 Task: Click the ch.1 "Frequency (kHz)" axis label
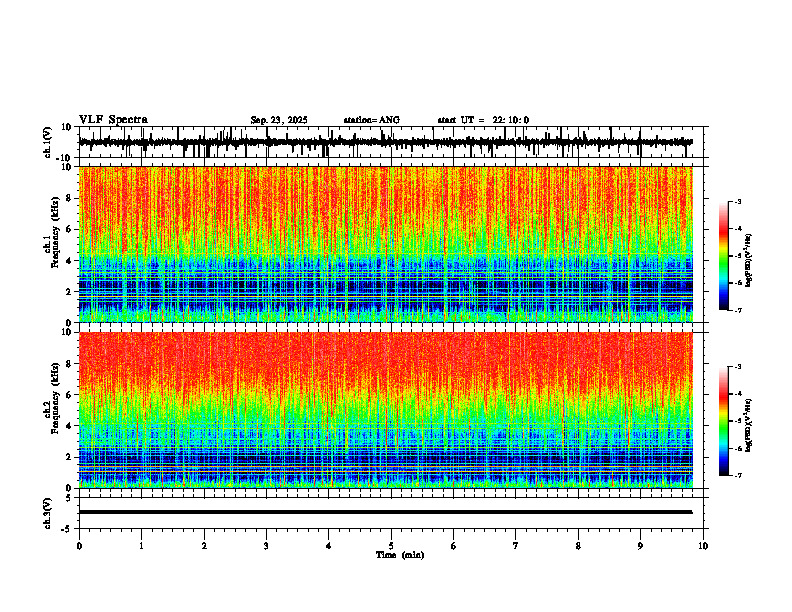click(x=56, y=232)
